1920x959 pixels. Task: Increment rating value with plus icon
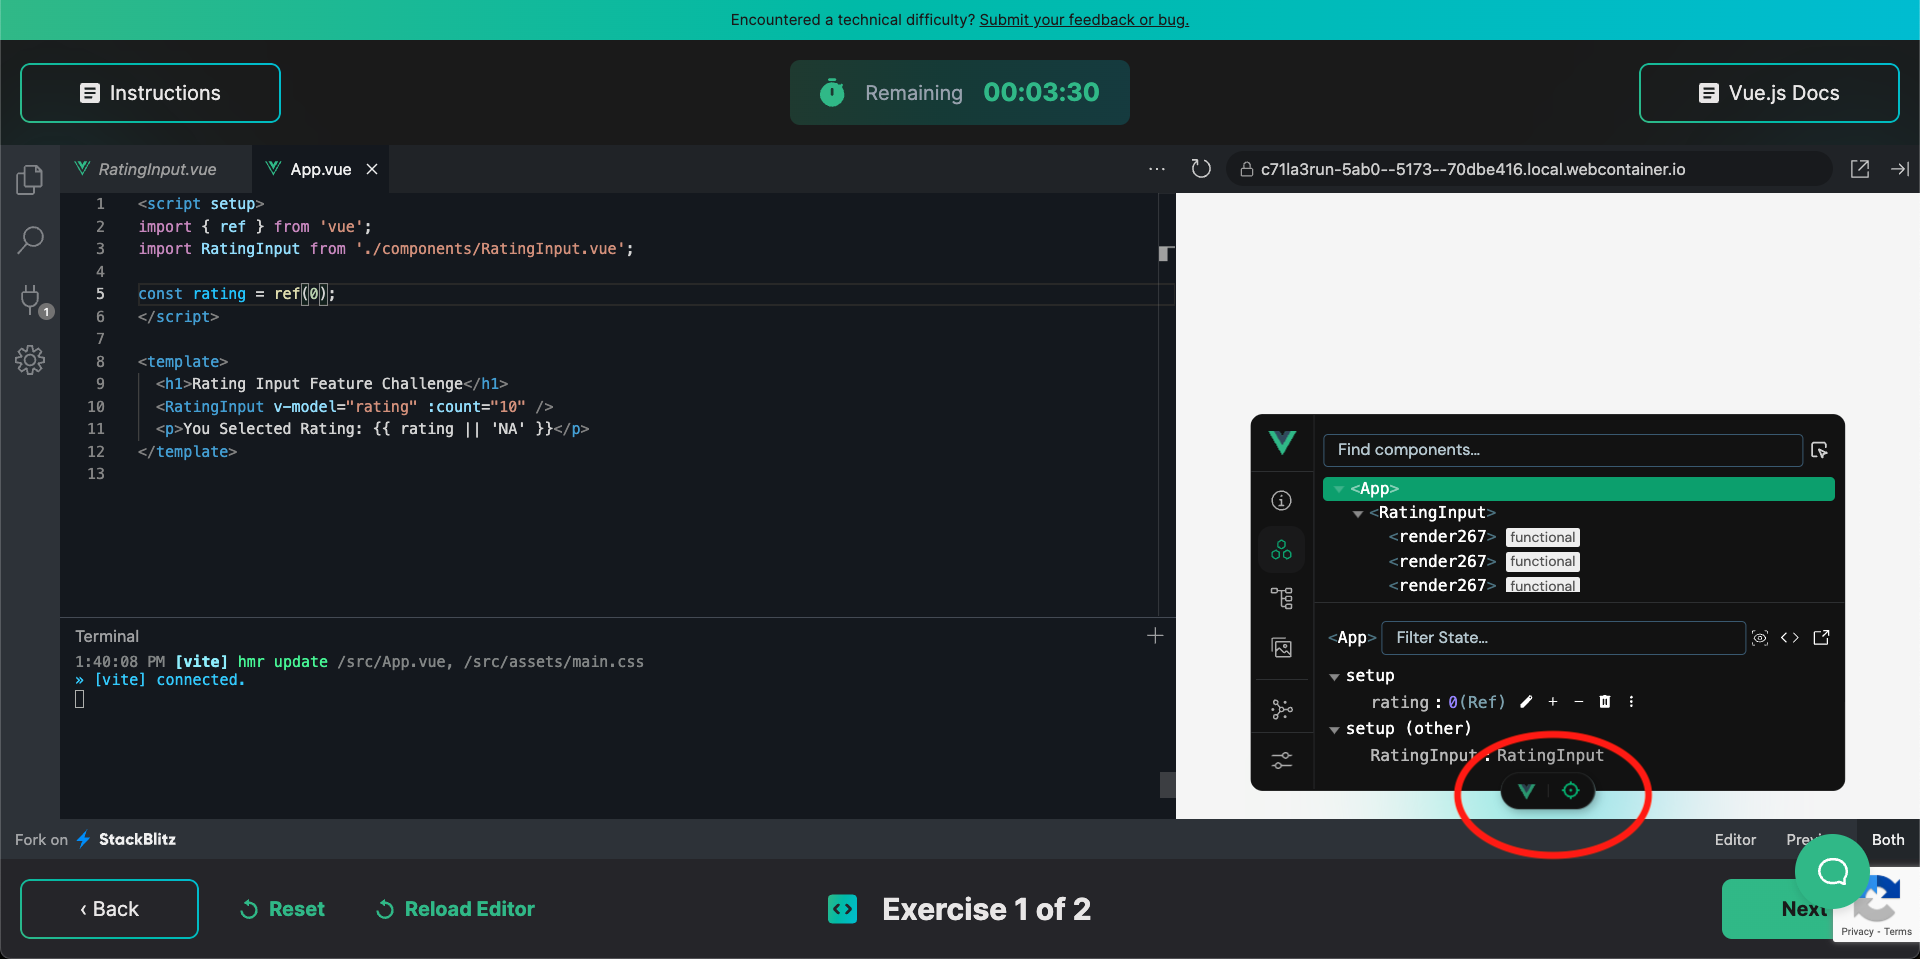pos(1553,702)
